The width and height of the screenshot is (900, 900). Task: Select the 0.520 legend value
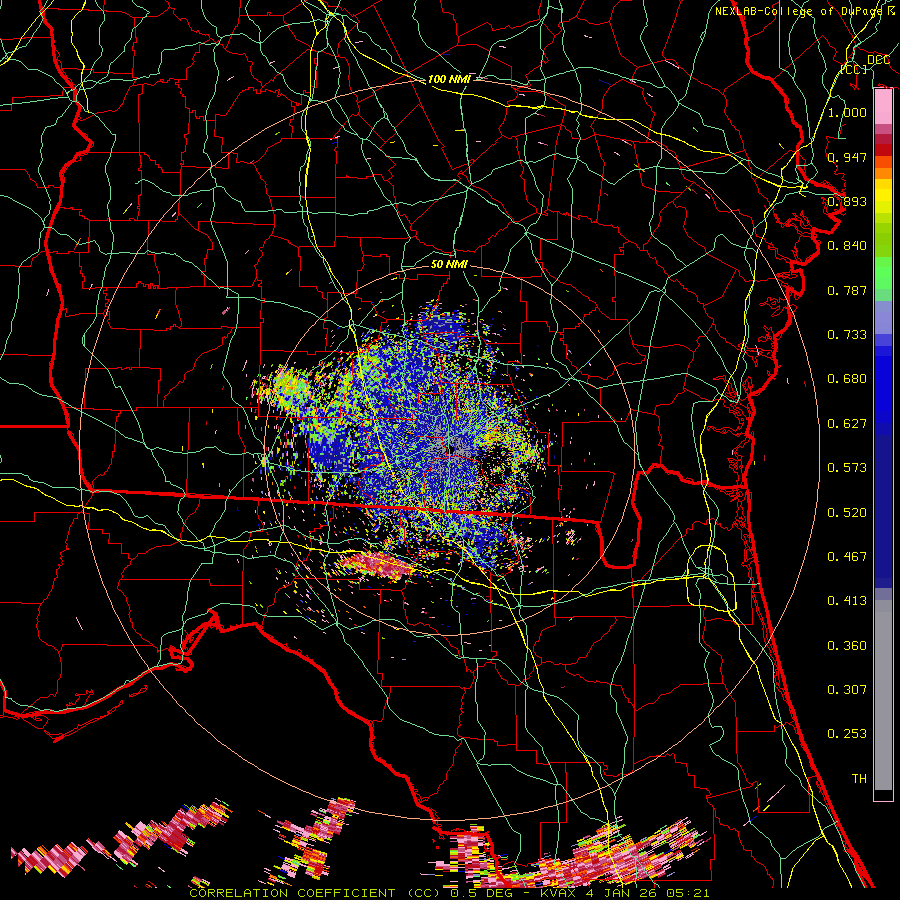[847, 513]
